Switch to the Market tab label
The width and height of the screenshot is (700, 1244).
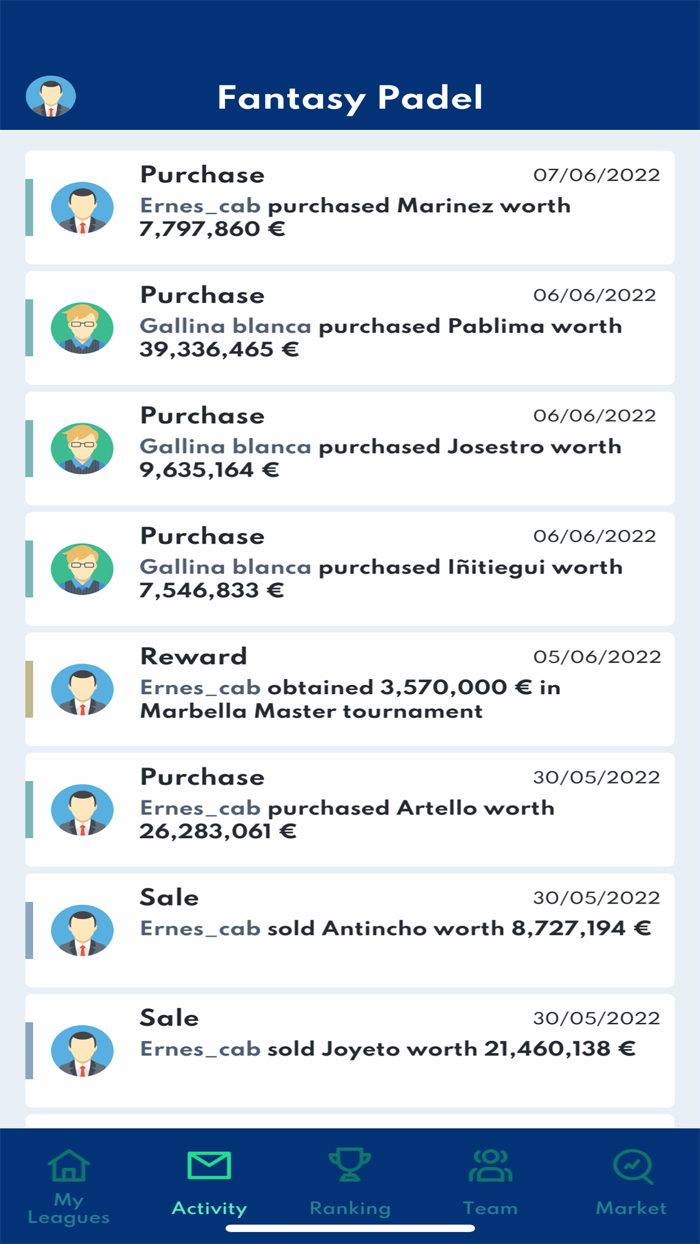(x=631, y=1208)
